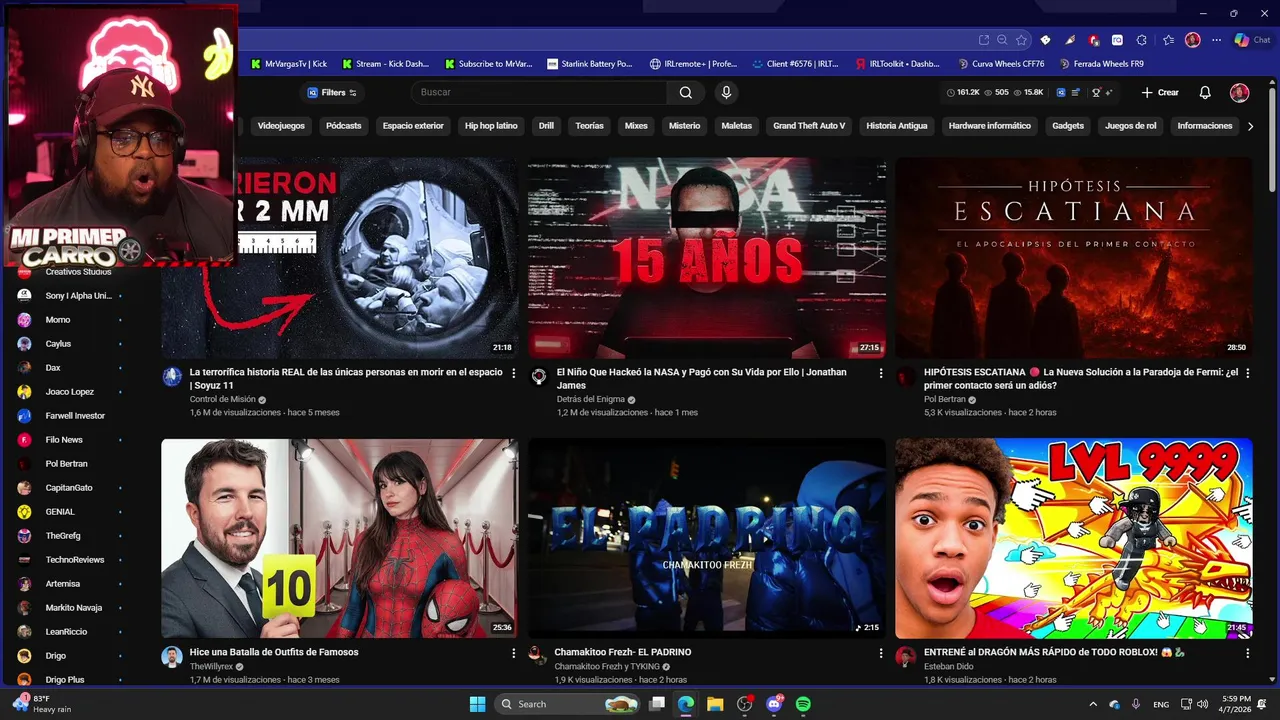Open Batalla de Outfits video thumbnail
Screen dimensions: 1280x720
coord(340,538)
